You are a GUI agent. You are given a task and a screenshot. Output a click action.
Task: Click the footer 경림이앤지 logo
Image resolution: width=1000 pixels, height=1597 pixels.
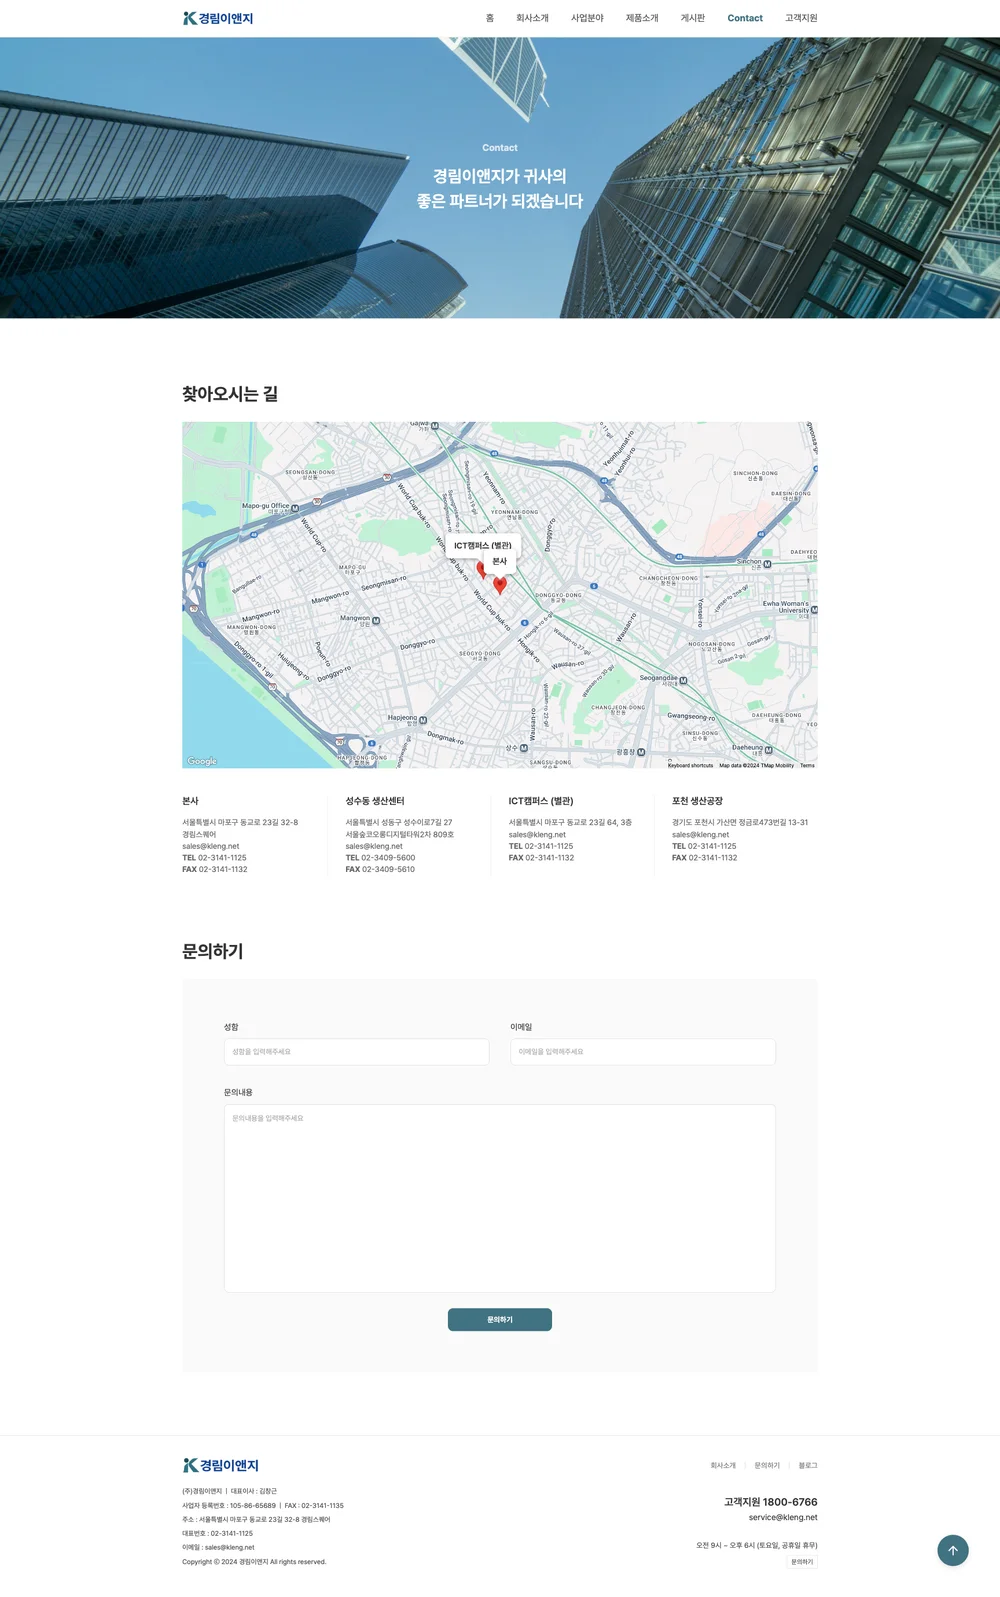220,1465
